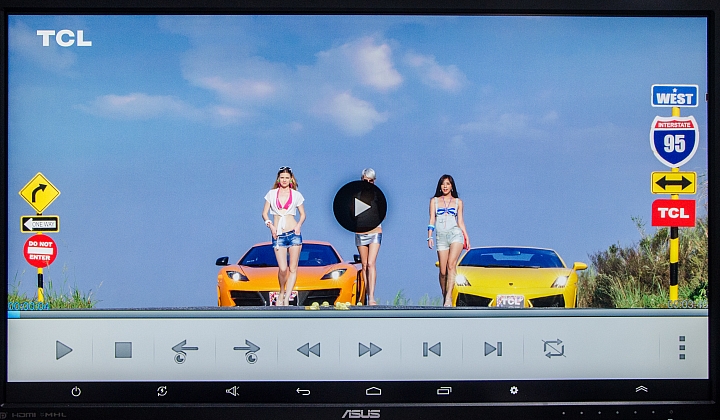This screenshot has height=420, width=720.
Task: Tap the power icon in the navigation bar
Action: (x=76, y=392)
